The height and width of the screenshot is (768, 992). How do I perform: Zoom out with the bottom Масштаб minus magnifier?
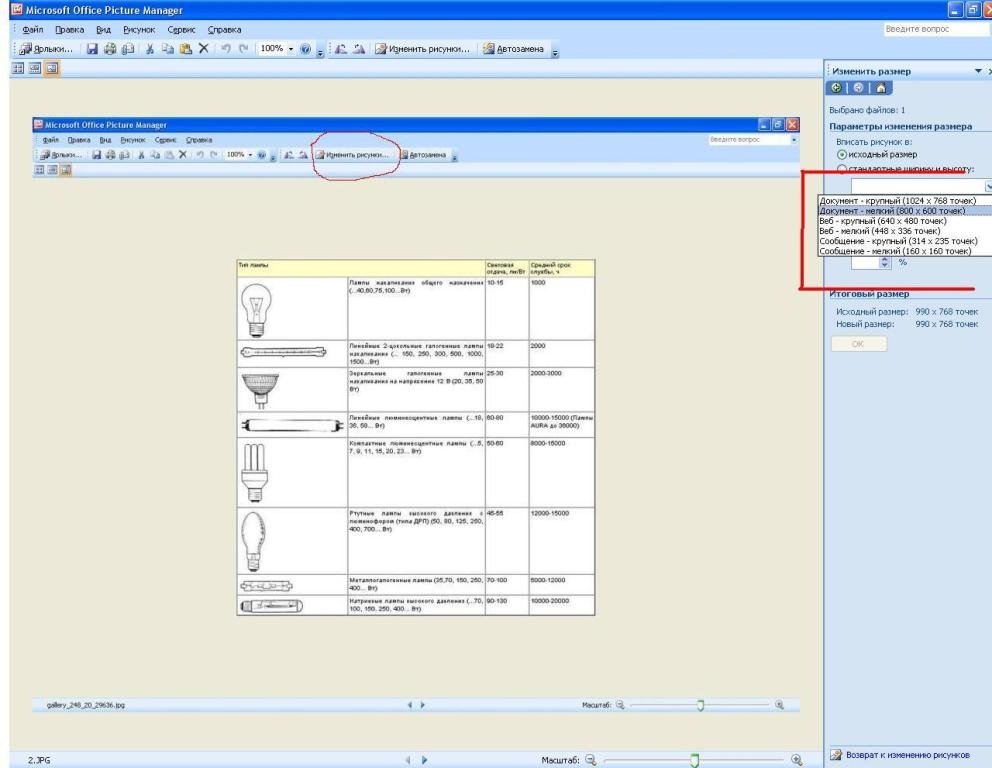[x=590, y=760]
